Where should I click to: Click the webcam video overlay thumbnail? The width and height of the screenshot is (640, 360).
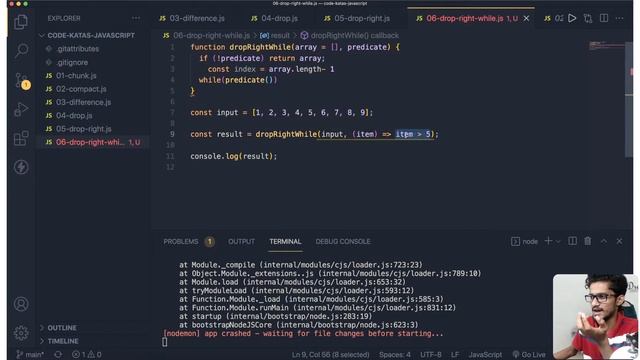(x=595, y=317)
